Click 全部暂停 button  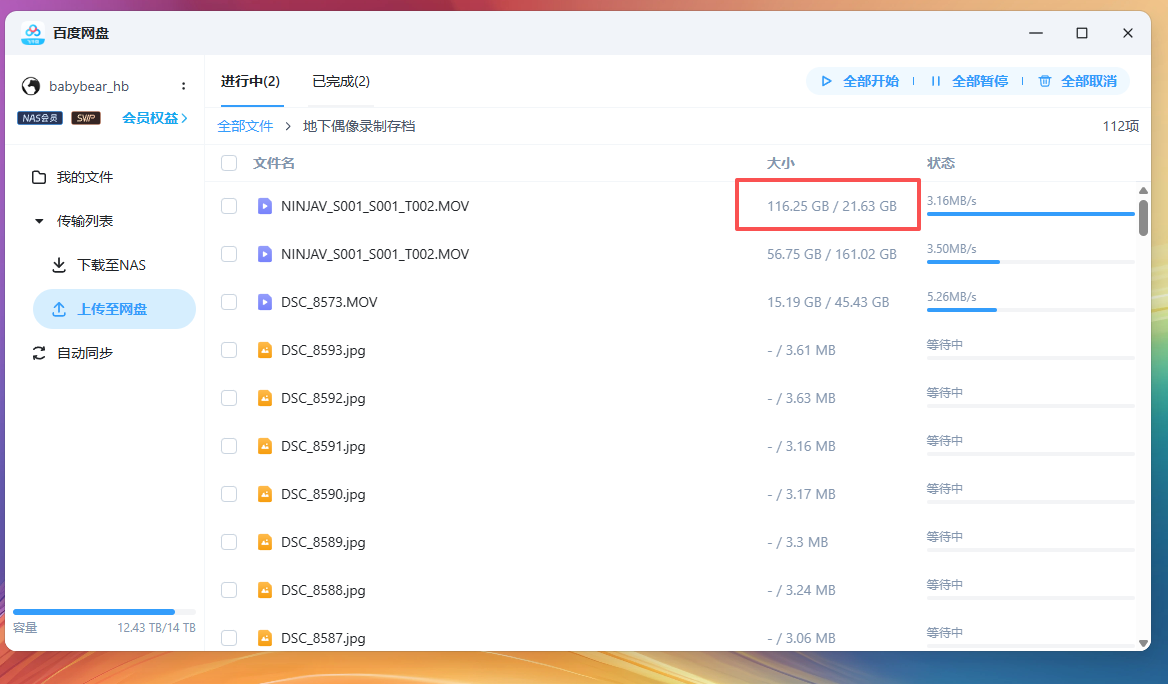pos(969,81)
